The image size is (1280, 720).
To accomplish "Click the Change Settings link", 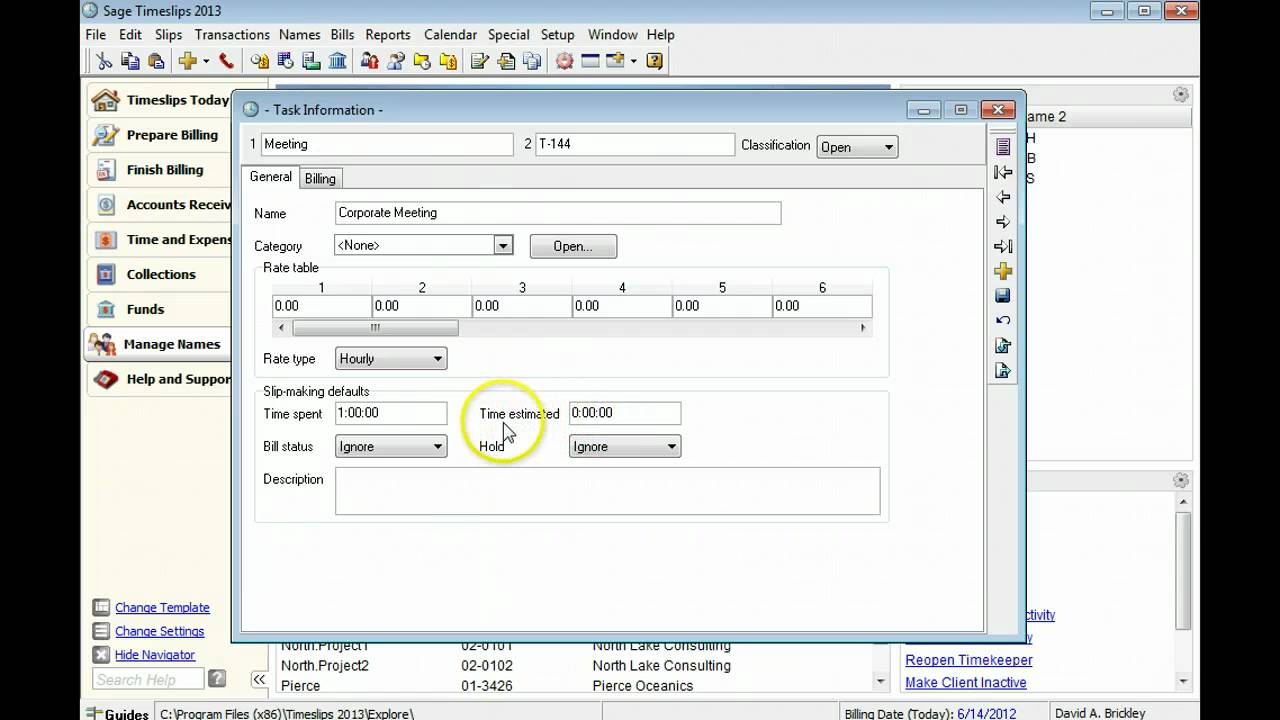I will point(159,631).
